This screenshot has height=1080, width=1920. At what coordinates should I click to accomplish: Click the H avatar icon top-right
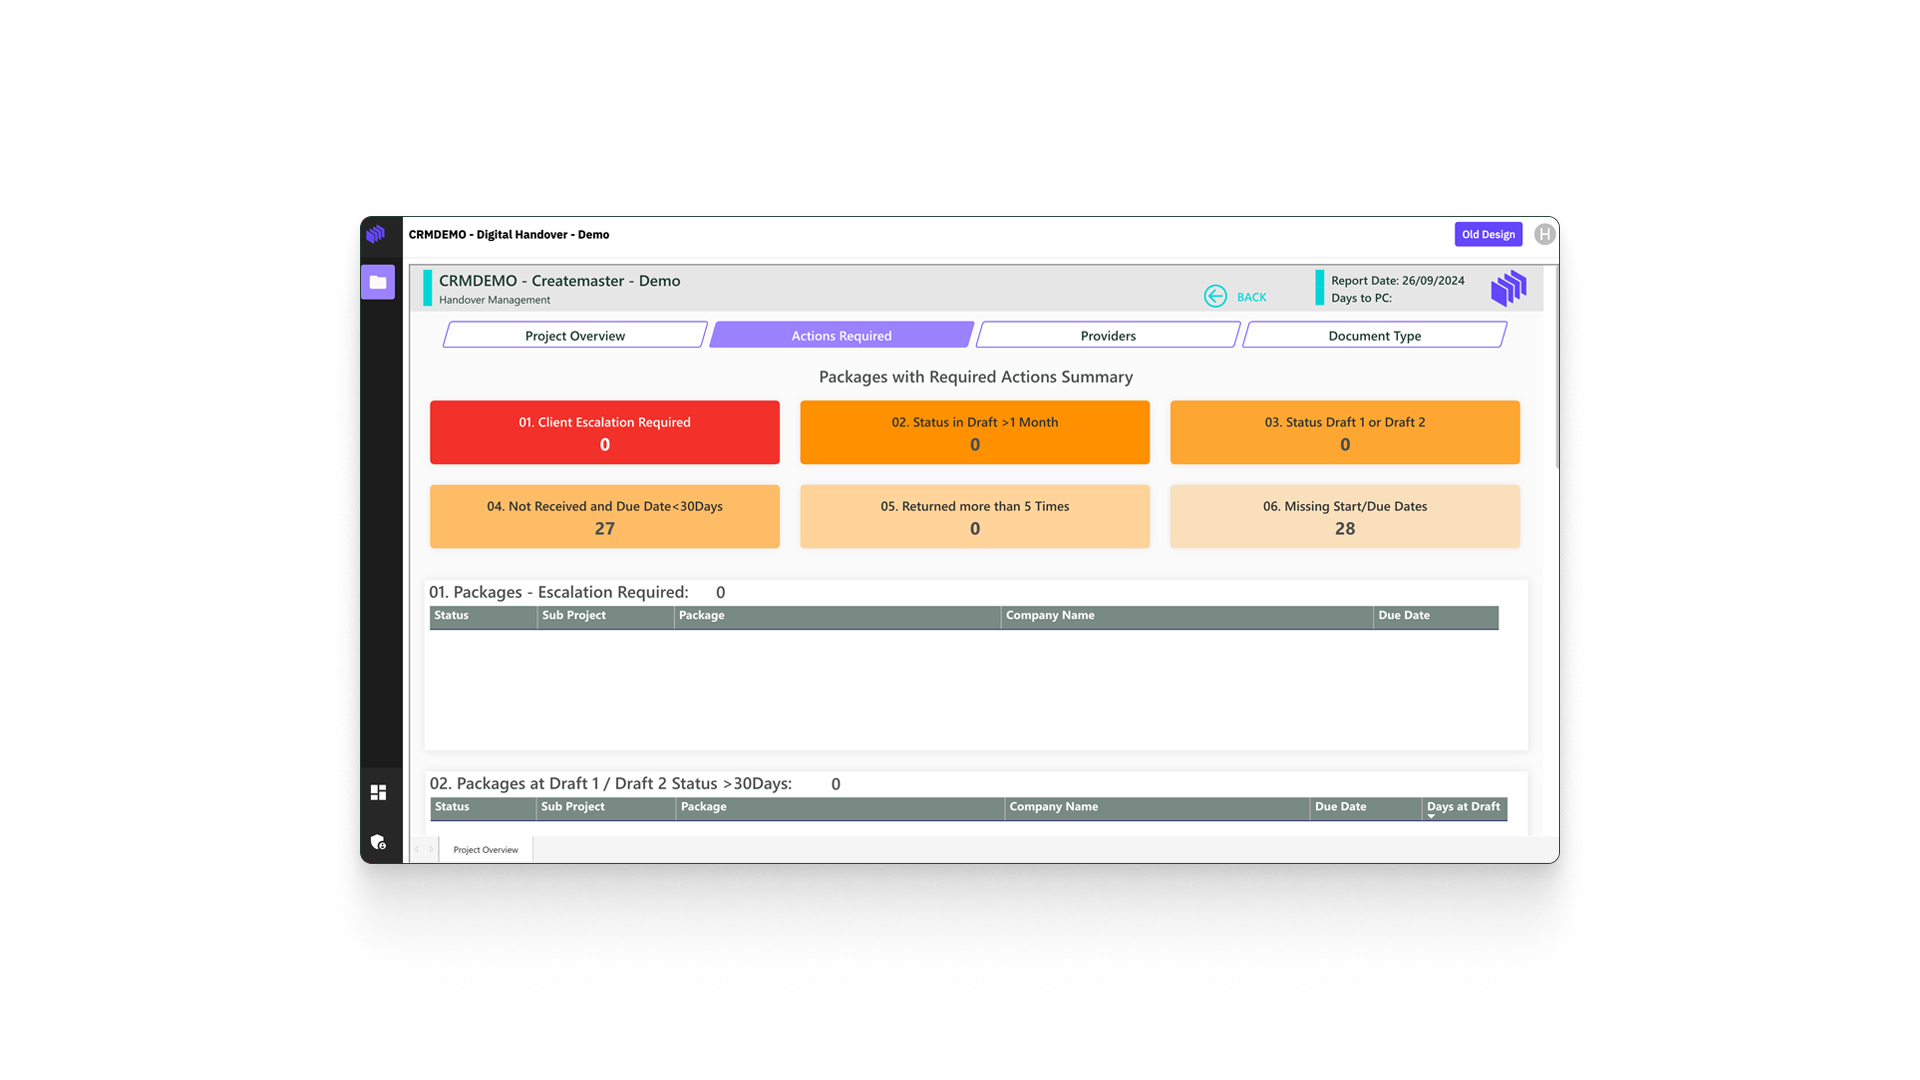[x=1545, y=235]
